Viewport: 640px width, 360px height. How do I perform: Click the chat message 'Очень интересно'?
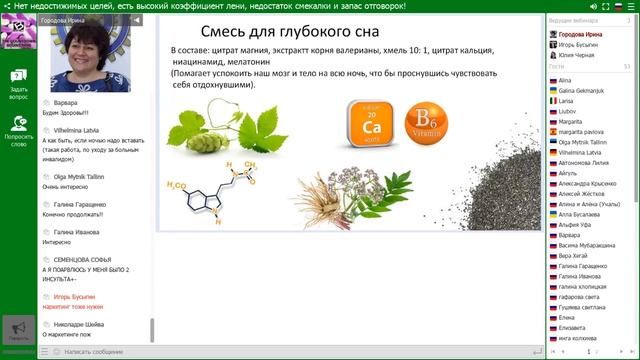pos(65,187)
